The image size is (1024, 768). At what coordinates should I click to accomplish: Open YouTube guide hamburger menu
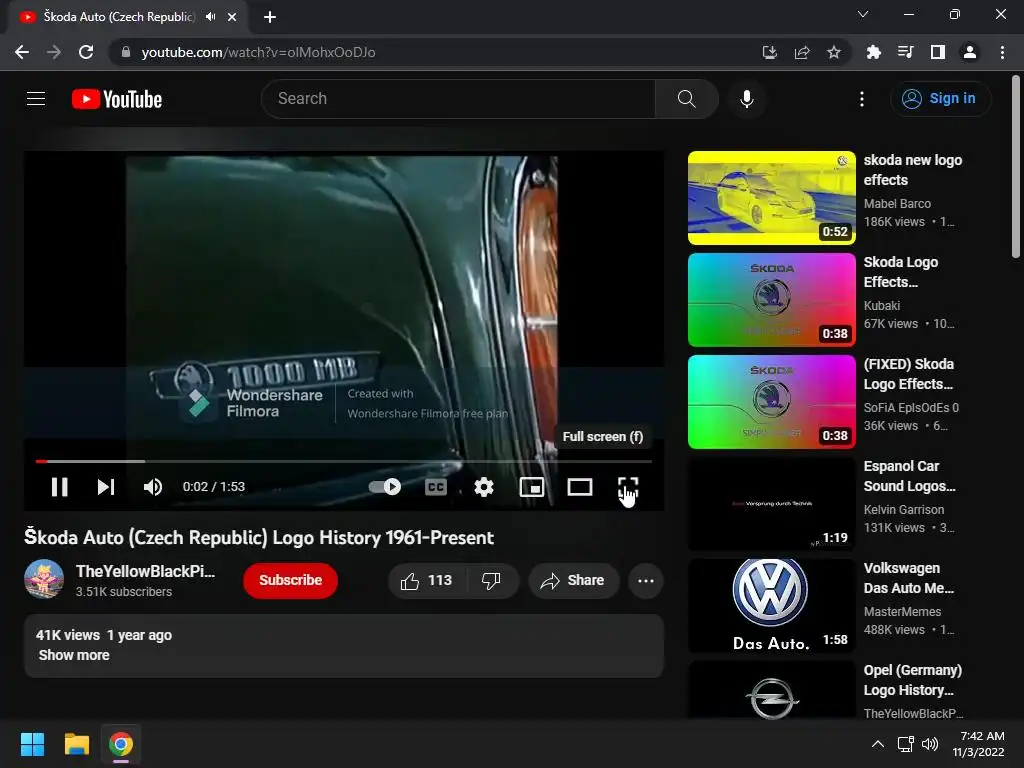pyautogui.click(x=36, y=99)
